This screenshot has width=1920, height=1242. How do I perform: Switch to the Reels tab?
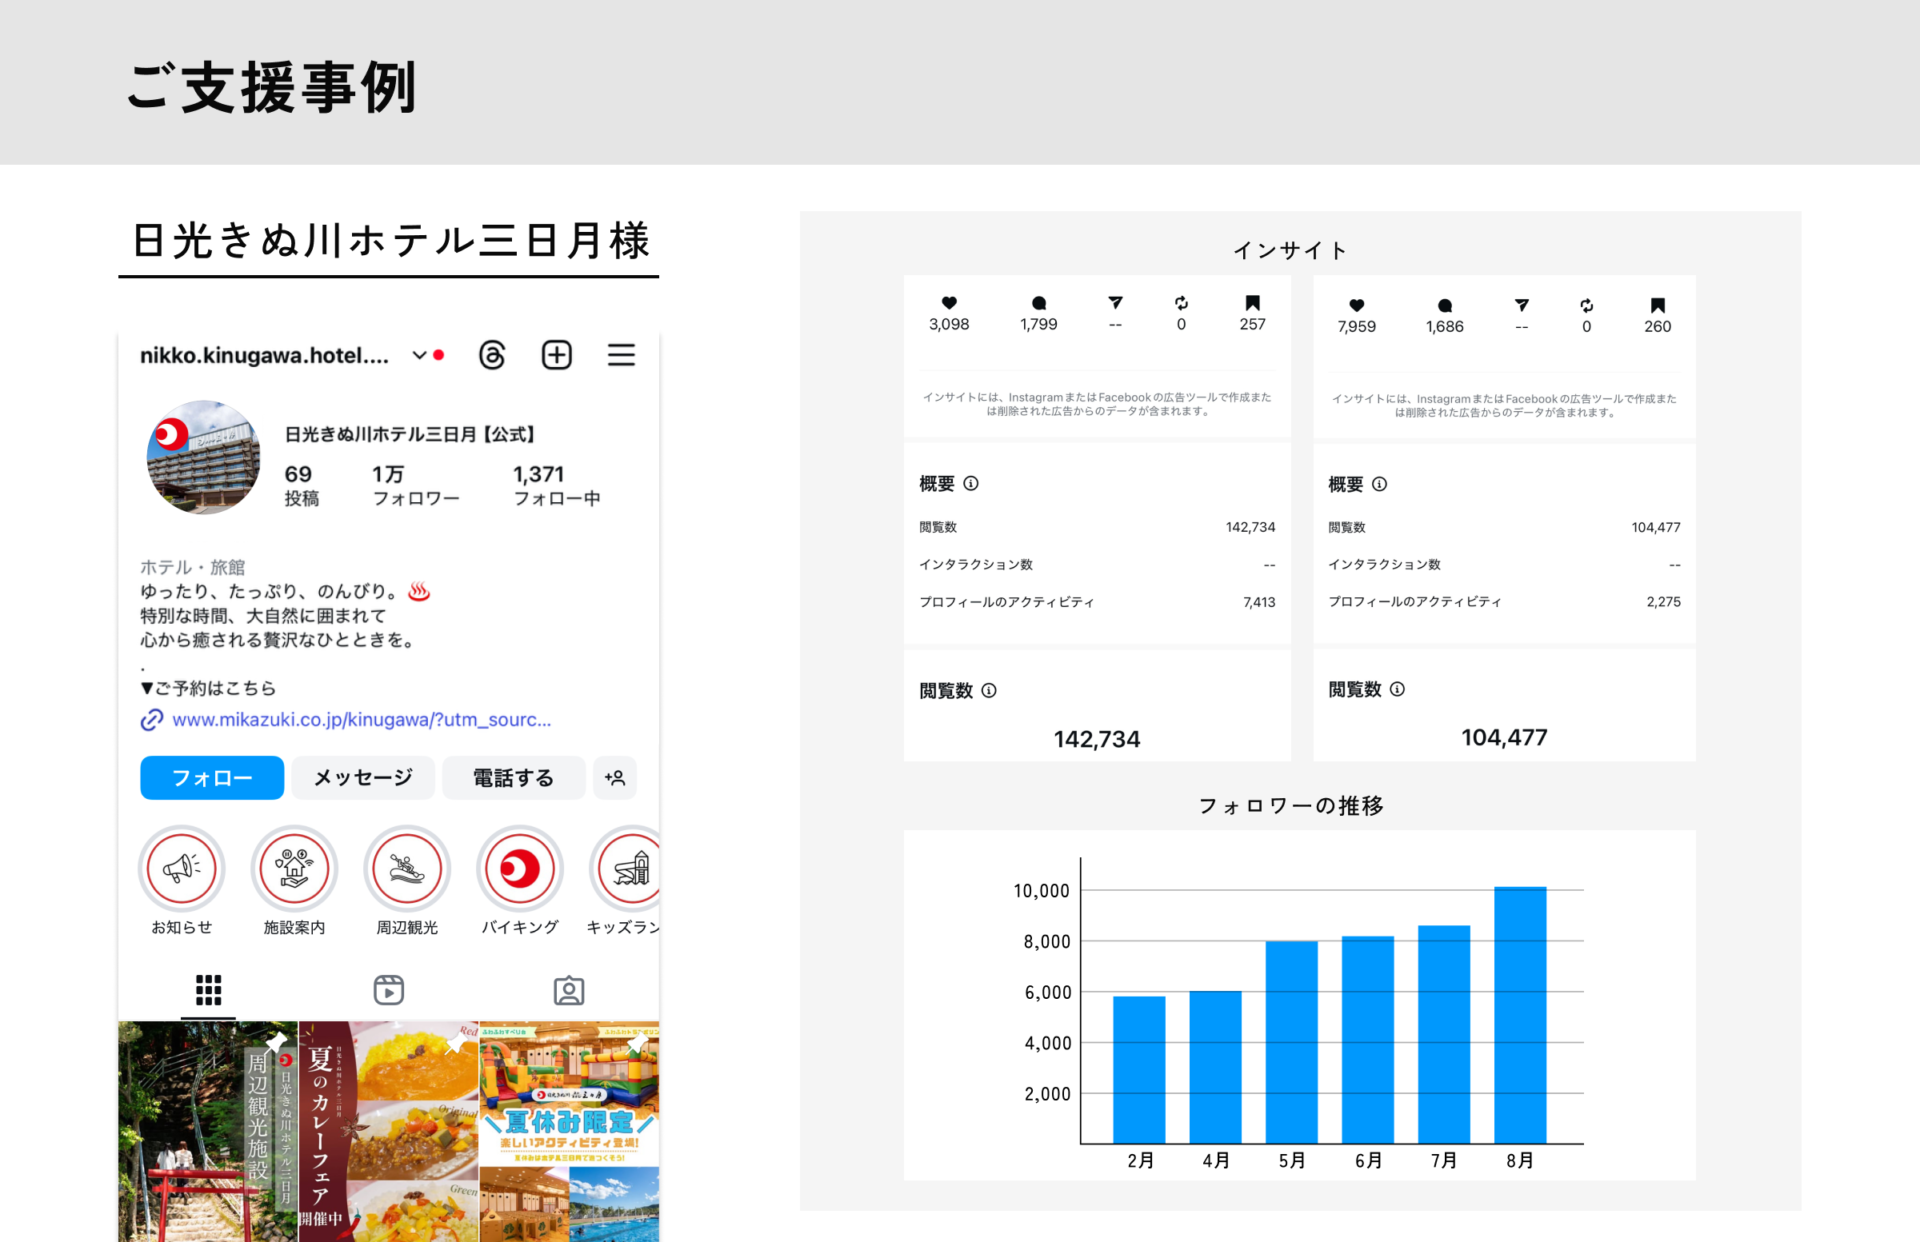(x=389, y=990)
